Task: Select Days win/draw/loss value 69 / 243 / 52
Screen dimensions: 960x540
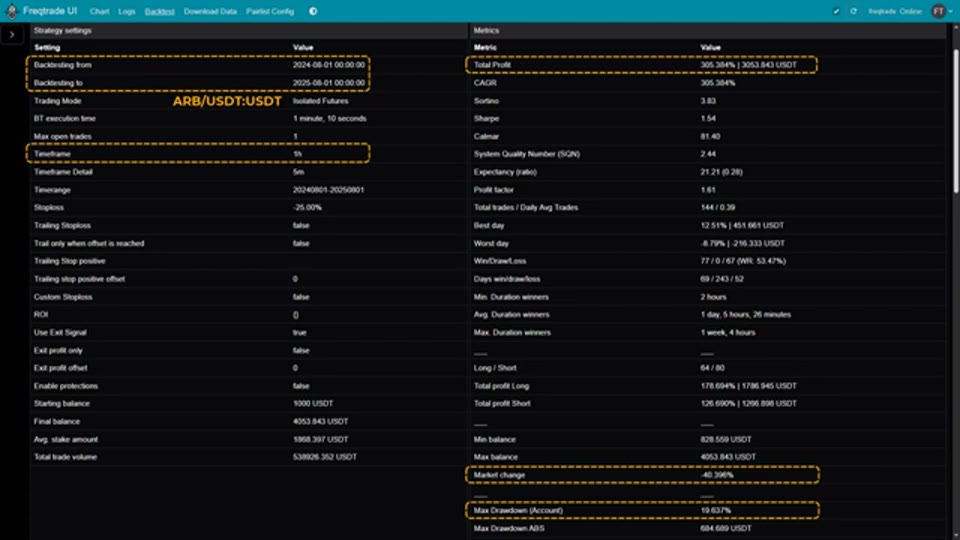Action: (x=724, y=279)
